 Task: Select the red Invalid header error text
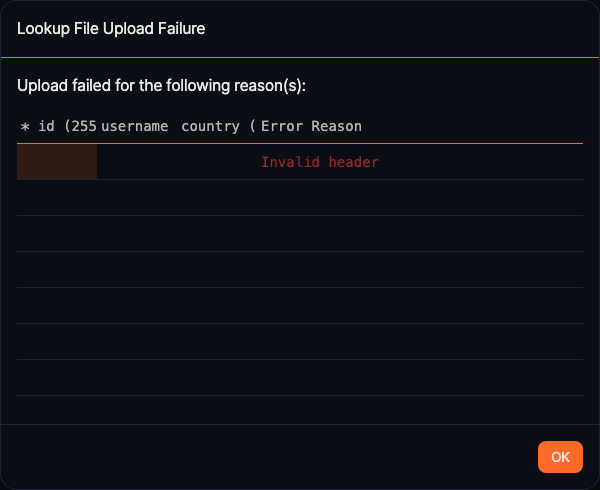320,162
